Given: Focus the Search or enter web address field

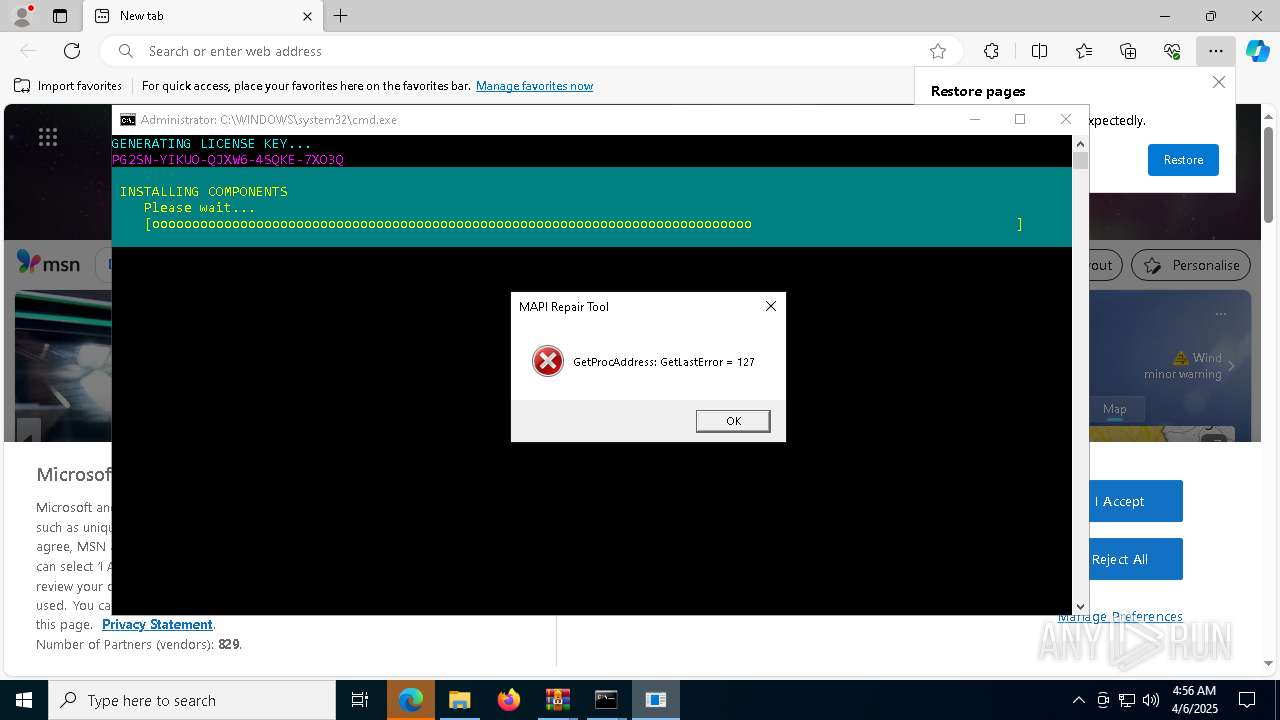Looking at the screenshot, I should (530, 51).
